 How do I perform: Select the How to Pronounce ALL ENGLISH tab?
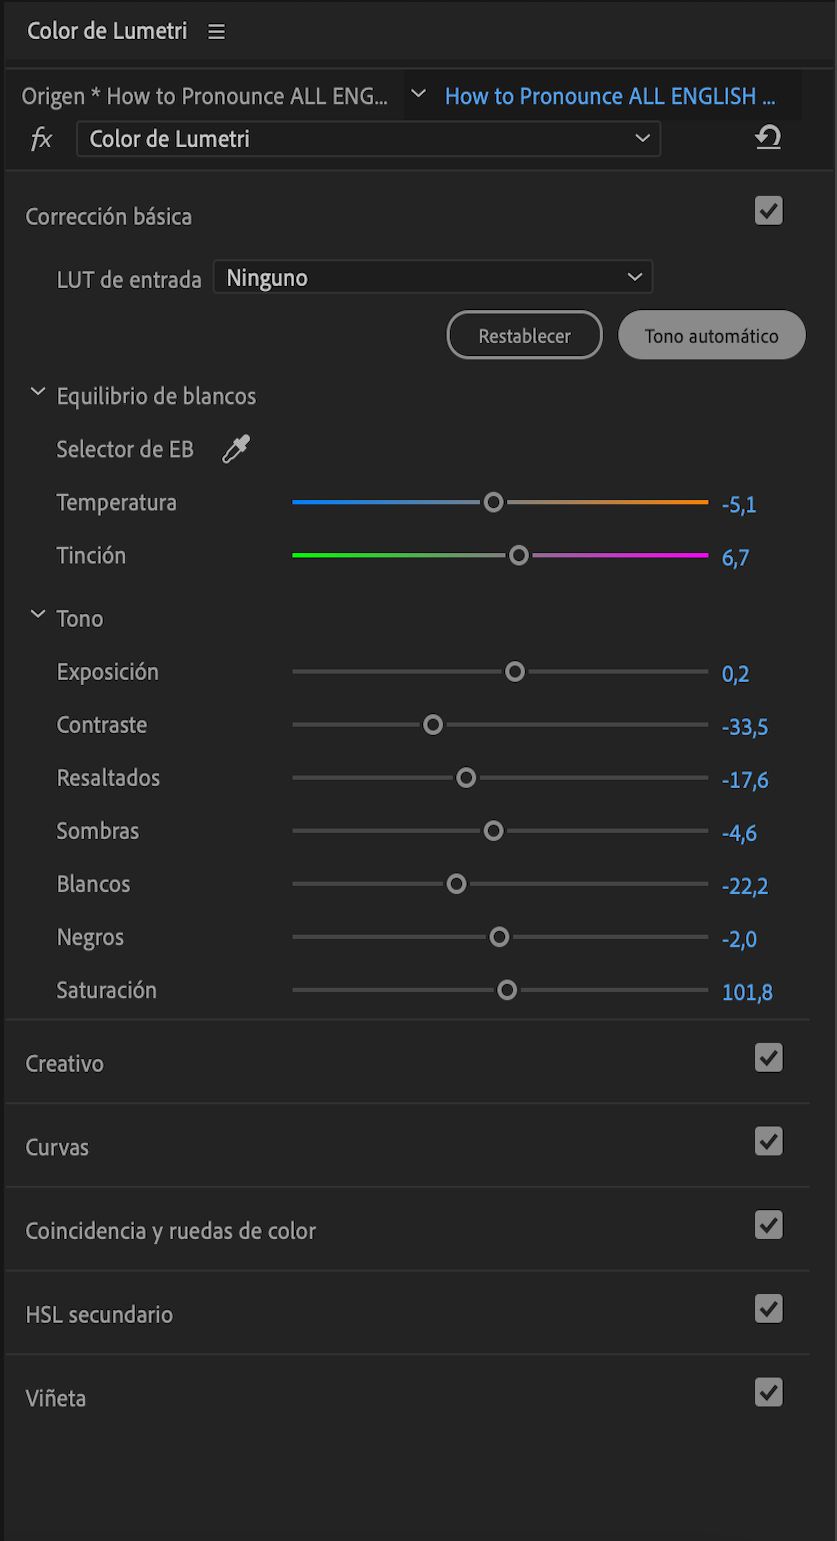[611, 95]
